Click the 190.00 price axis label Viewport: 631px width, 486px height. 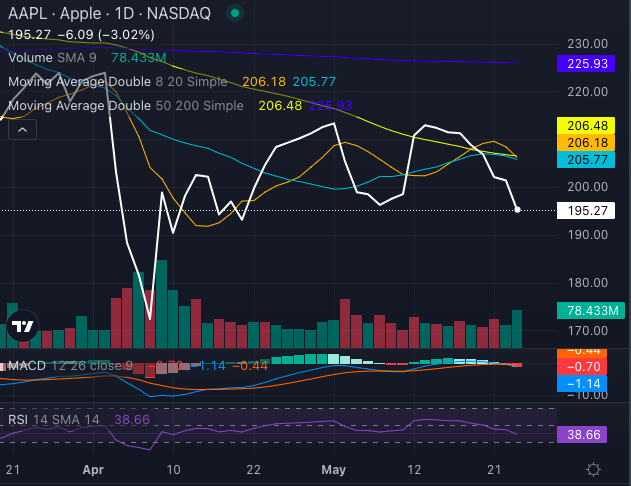588,235
